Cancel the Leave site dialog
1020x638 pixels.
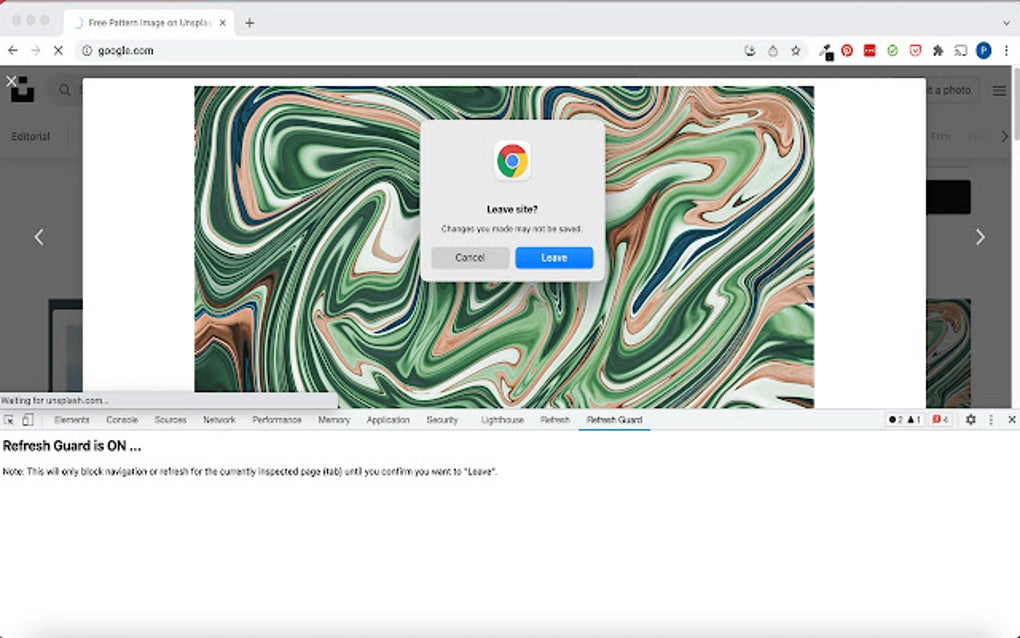point(470,257)
